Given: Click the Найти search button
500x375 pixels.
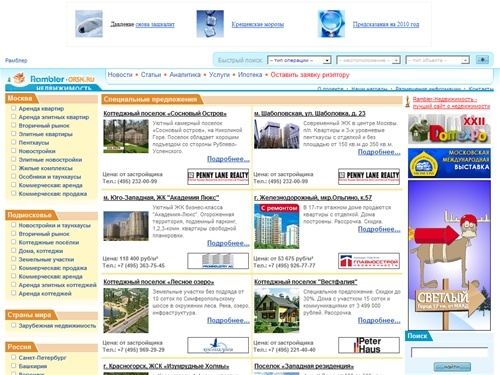Looking at the screenshot, I should [452, 367].
